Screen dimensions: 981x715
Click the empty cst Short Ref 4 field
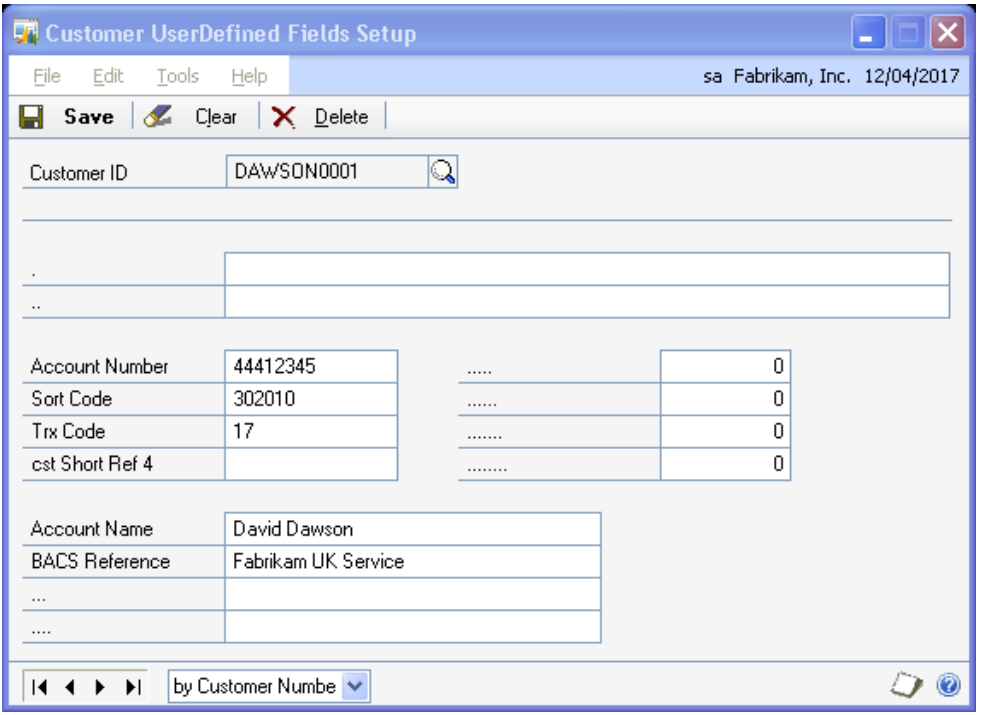tap(311, 465)
